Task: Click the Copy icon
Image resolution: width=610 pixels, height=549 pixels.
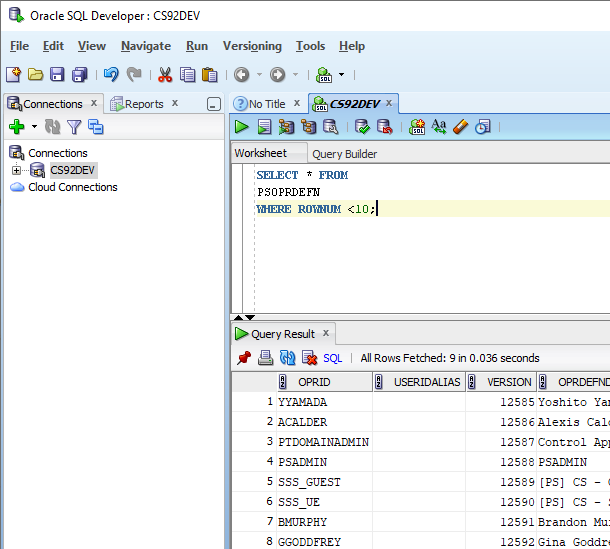Action: [187, 74]
